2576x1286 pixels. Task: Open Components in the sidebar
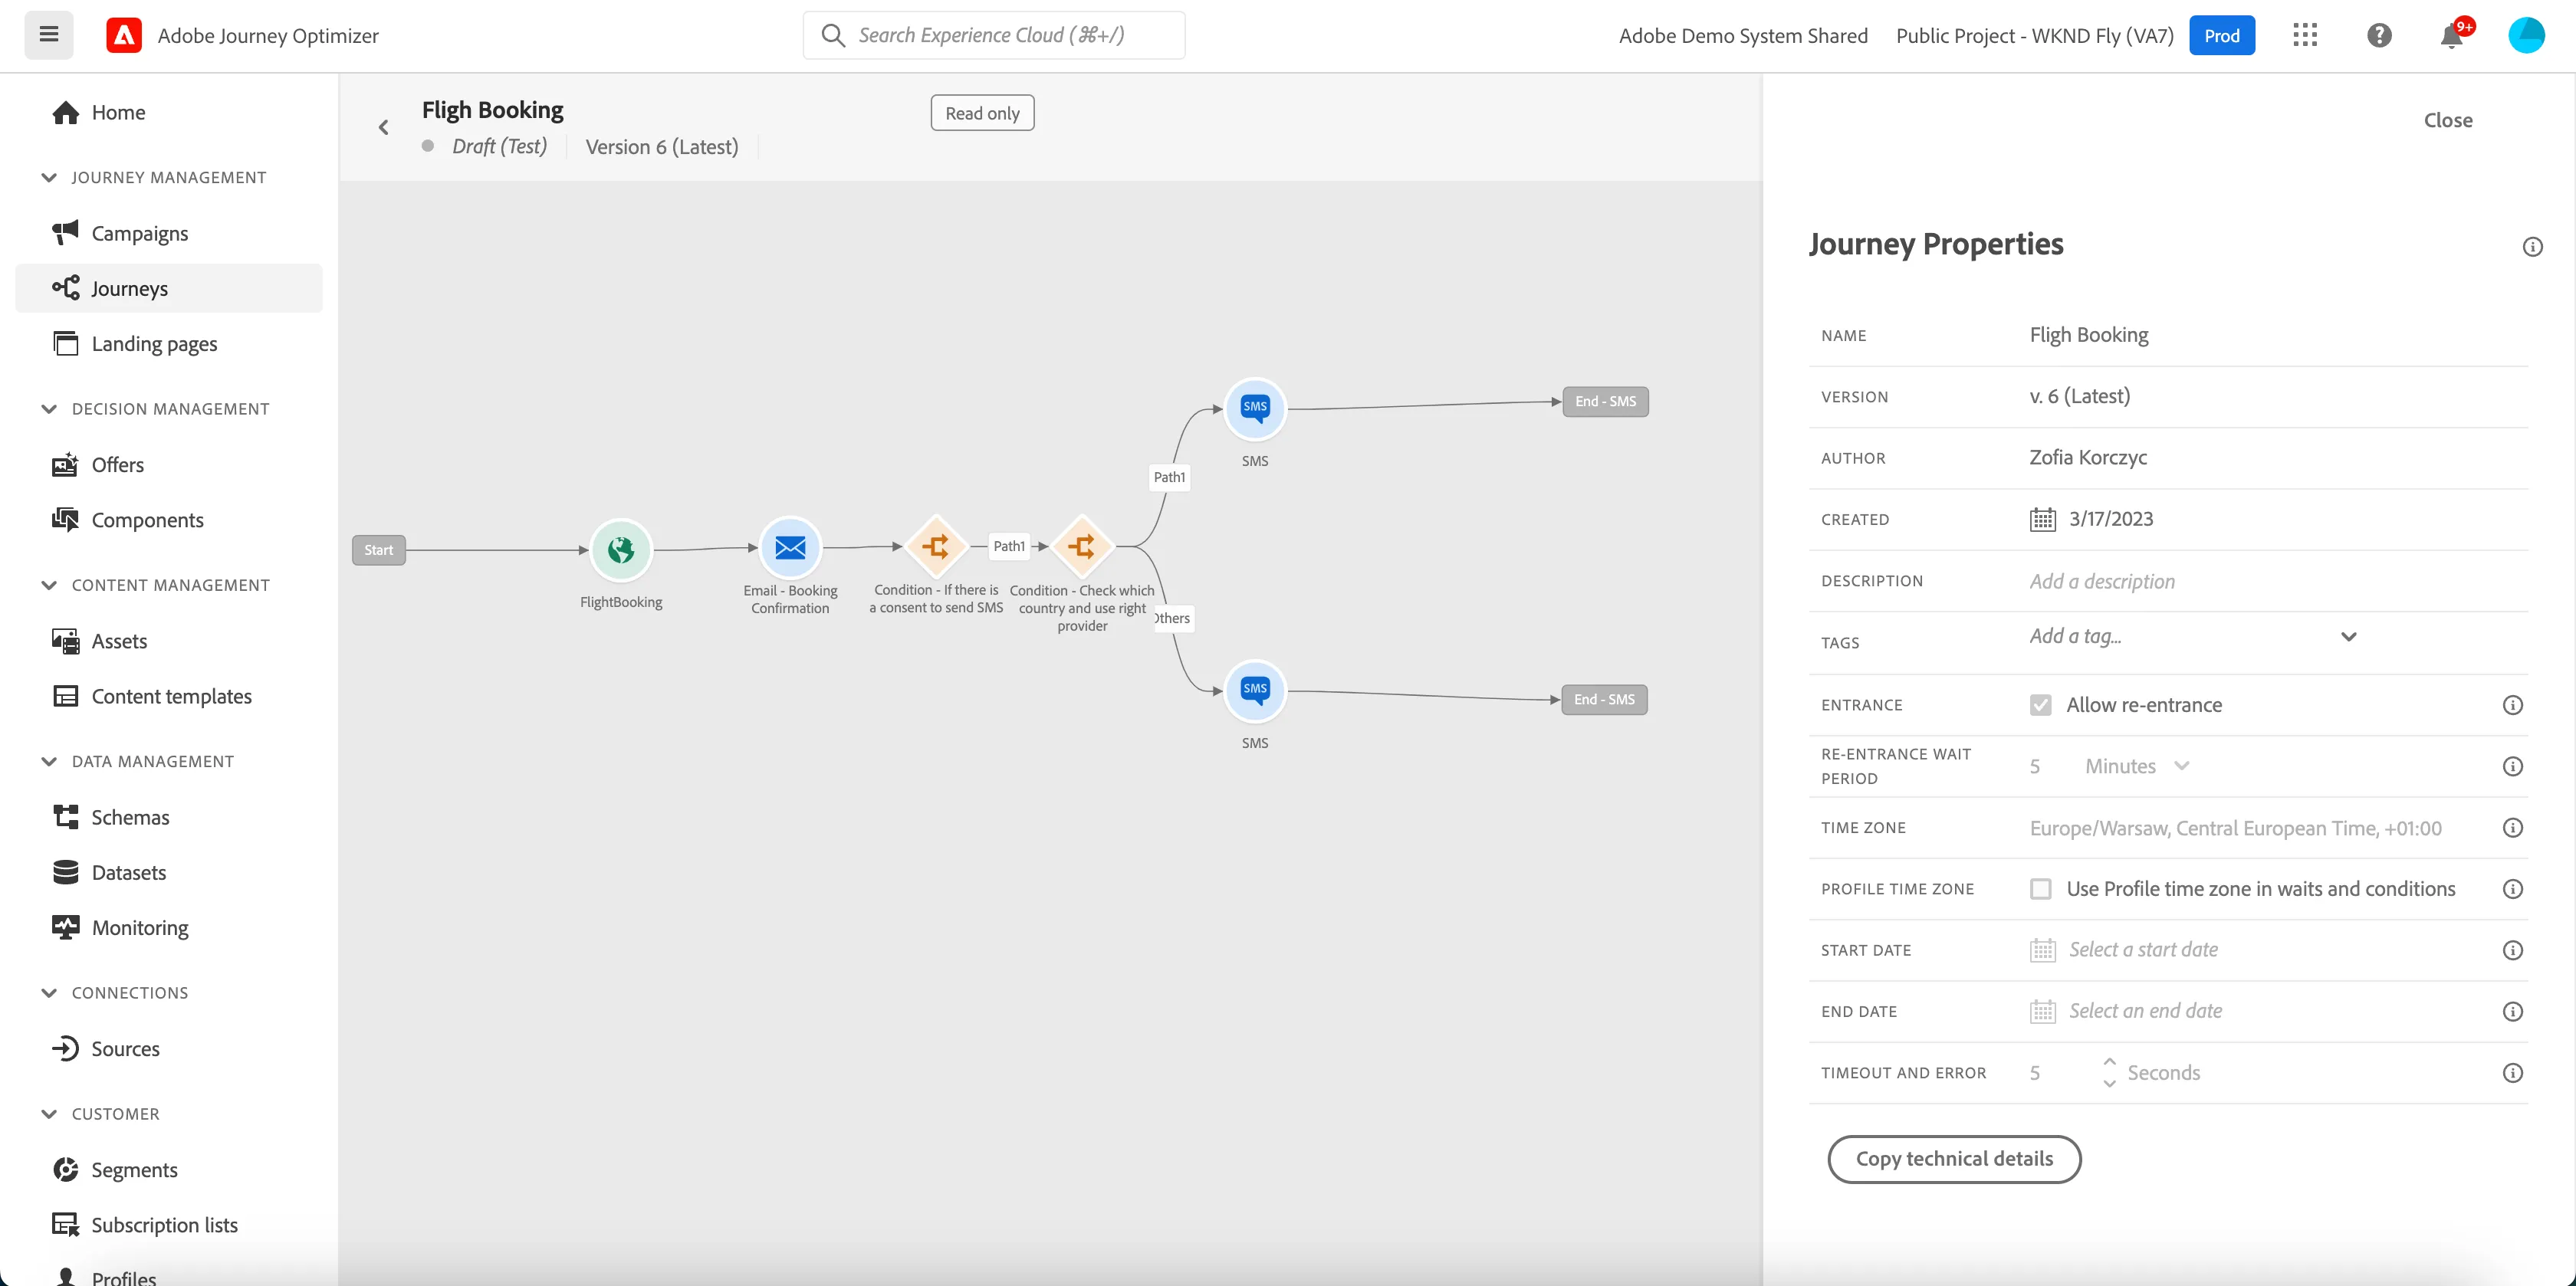pyautogui.click(x=169, y=520)
